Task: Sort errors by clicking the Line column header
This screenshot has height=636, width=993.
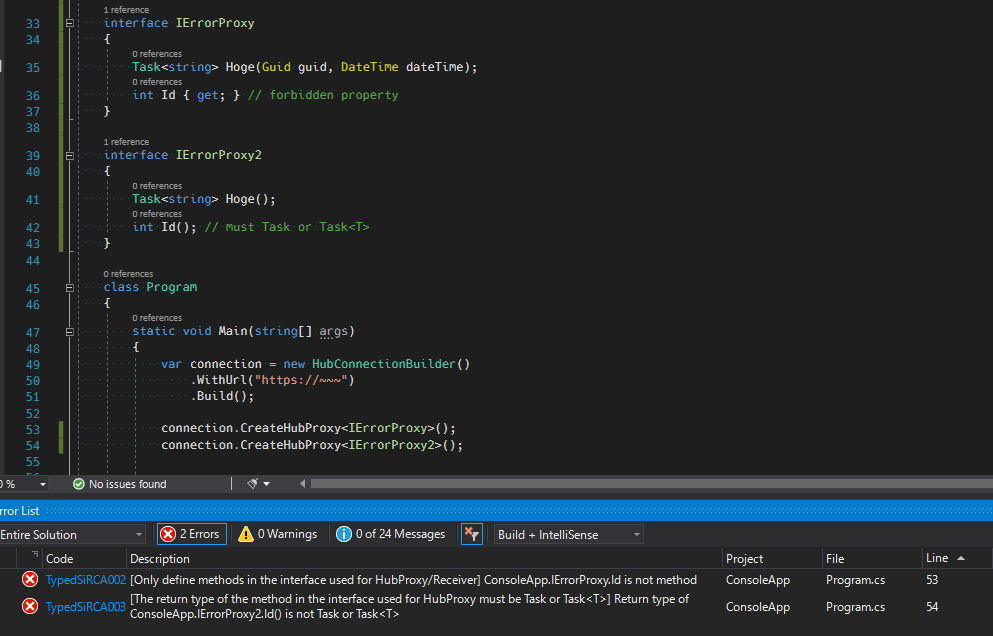Action: (937, 557)
